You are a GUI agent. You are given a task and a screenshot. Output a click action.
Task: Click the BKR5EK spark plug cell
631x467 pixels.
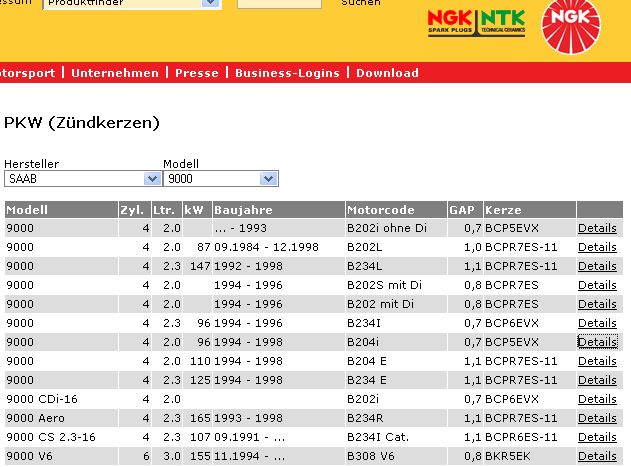tap(530, 456)
